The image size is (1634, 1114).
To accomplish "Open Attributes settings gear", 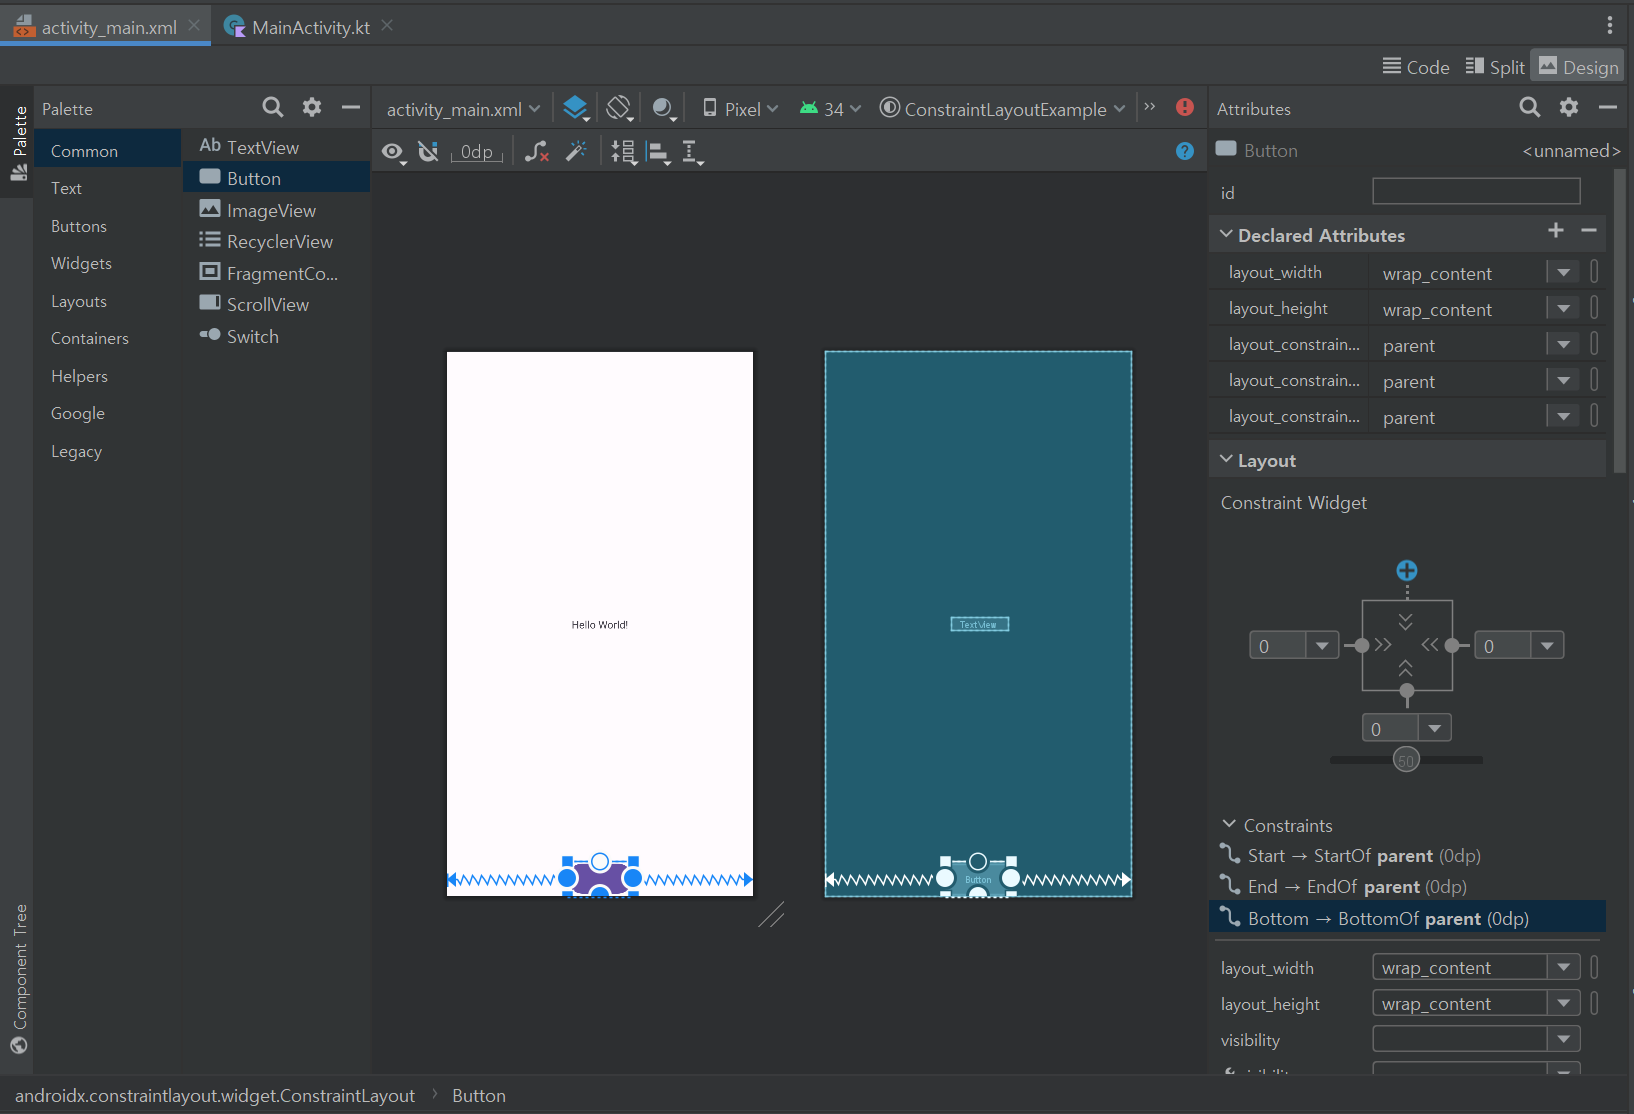I will pyautogui.click(x=1569, y=107).
